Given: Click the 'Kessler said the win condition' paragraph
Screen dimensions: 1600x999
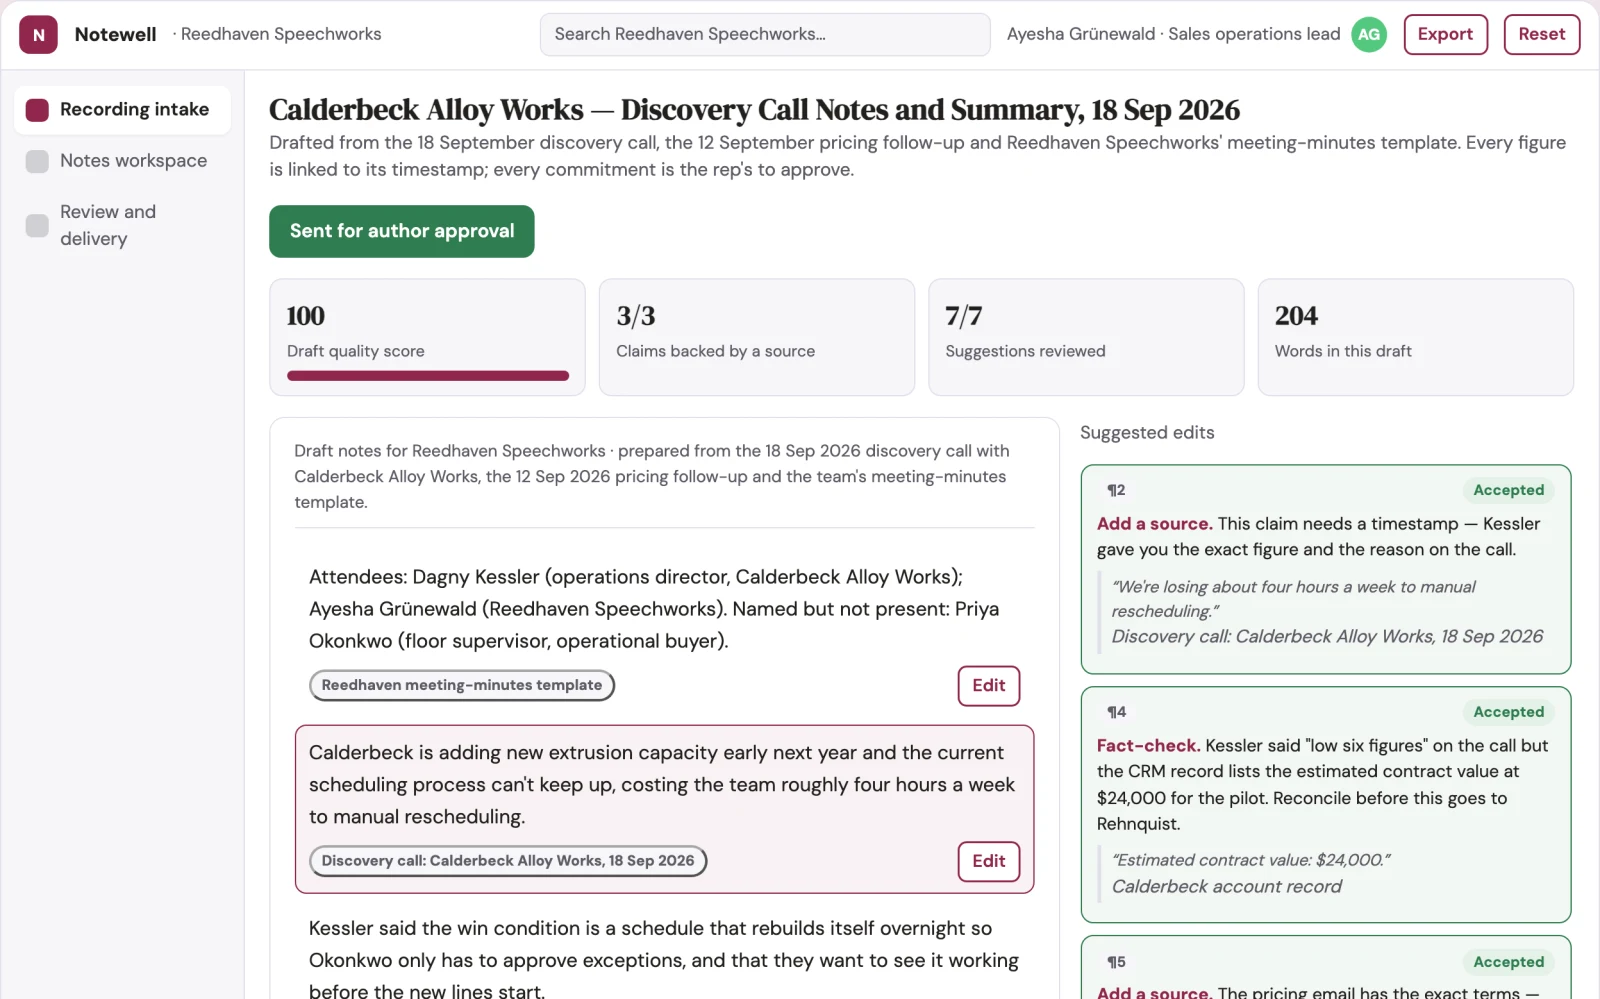Looking at the screenshot, I should (664, 960).
